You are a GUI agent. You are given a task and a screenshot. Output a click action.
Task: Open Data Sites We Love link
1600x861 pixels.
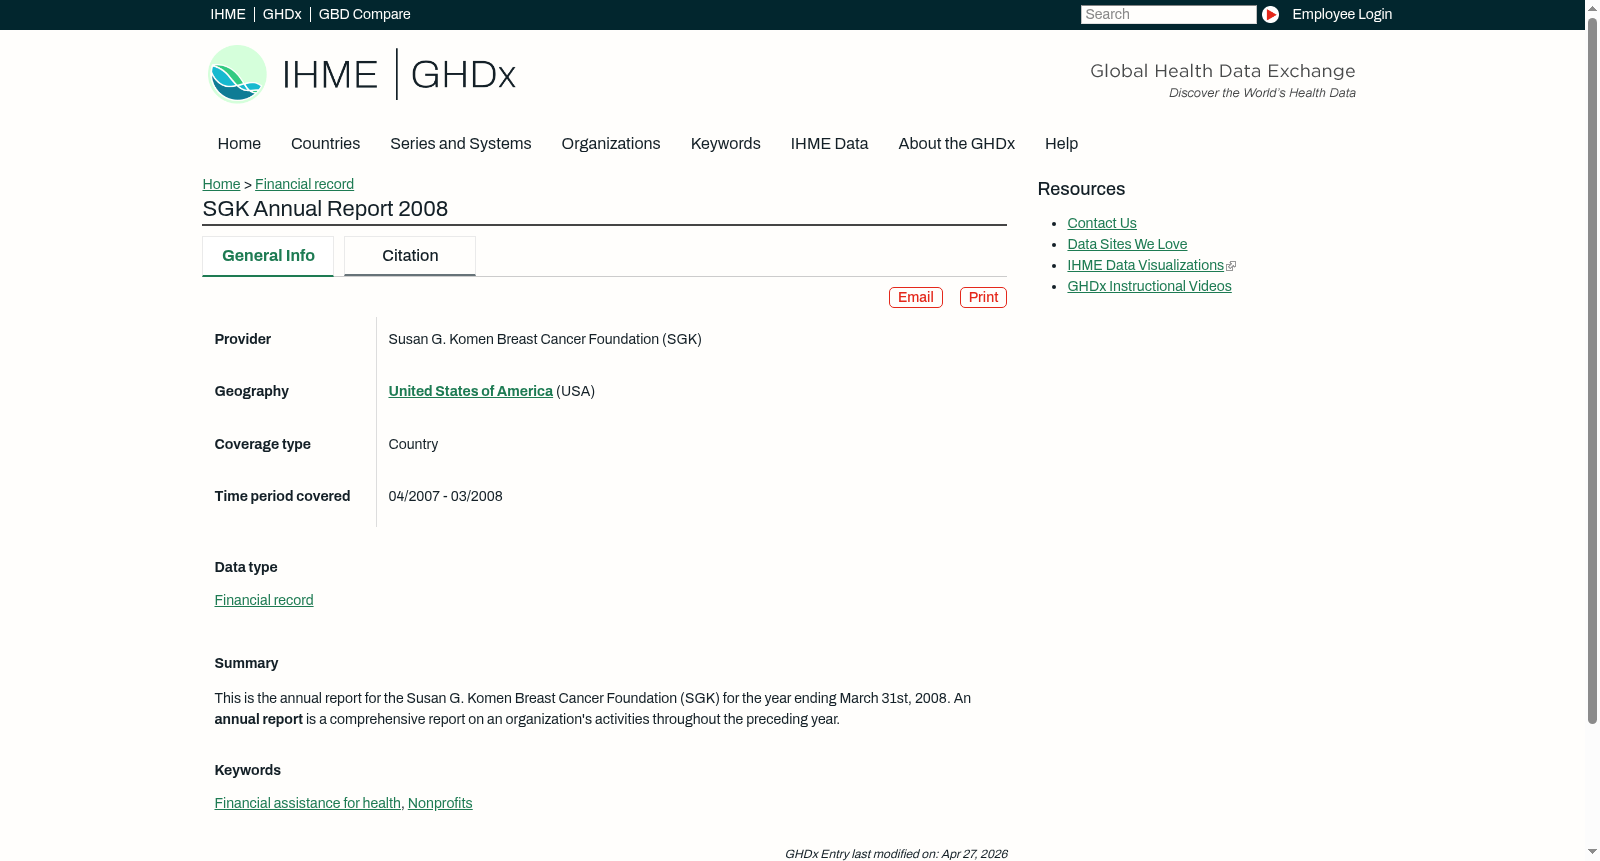pyautogui.click(x=1127, y=244)
